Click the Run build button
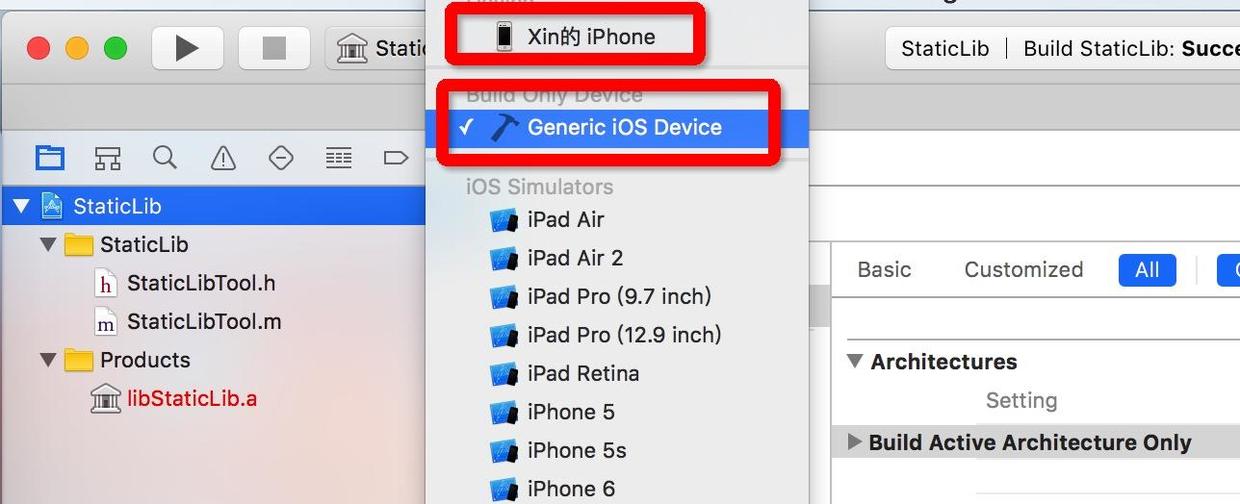 (x=186, y=48)
